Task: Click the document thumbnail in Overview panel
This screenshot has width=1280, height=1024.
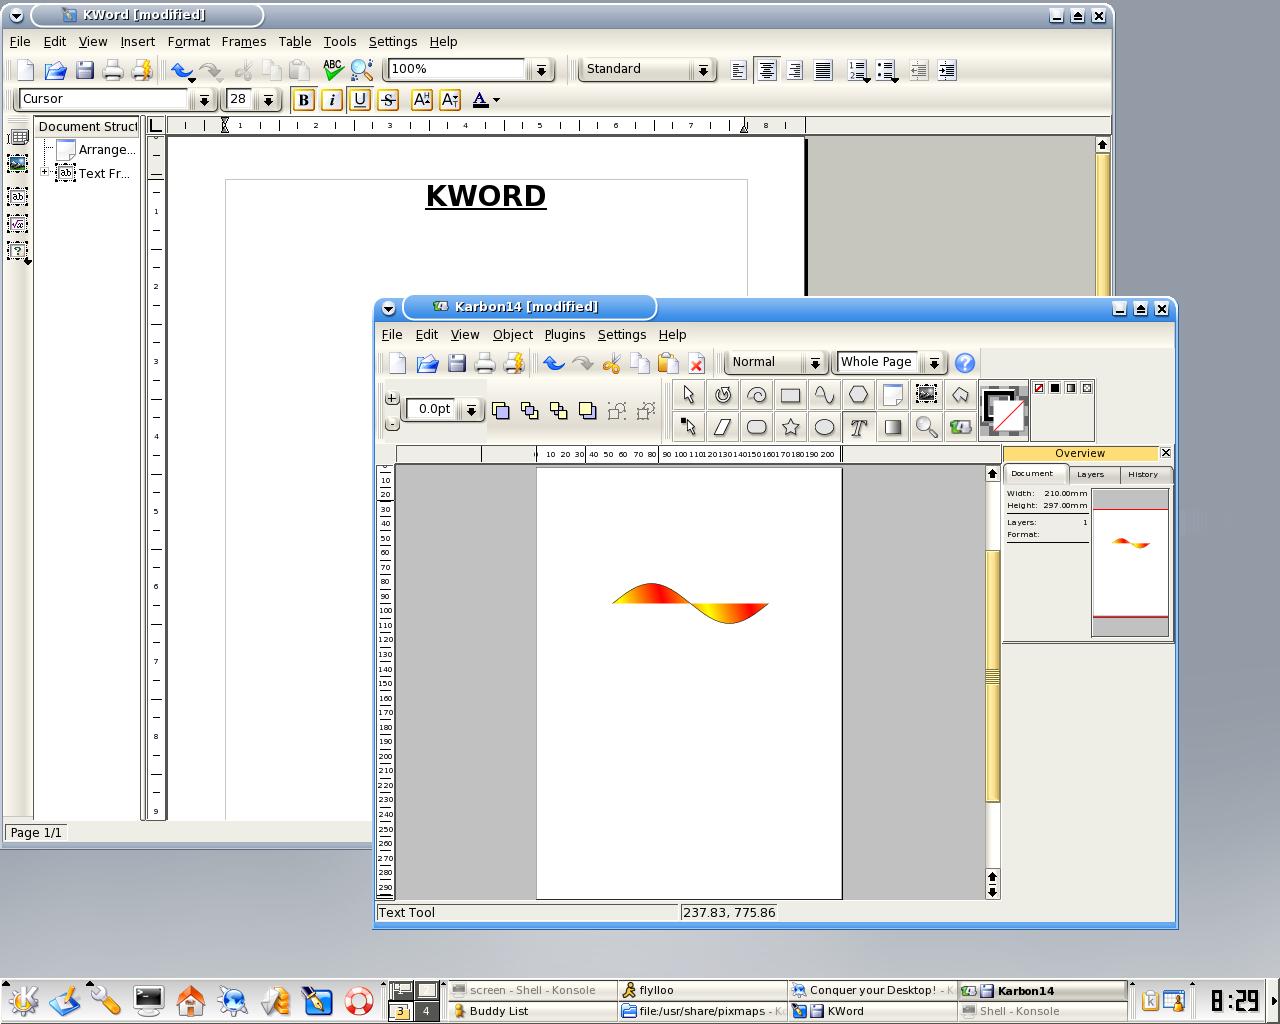Action: click(1130, 563)
